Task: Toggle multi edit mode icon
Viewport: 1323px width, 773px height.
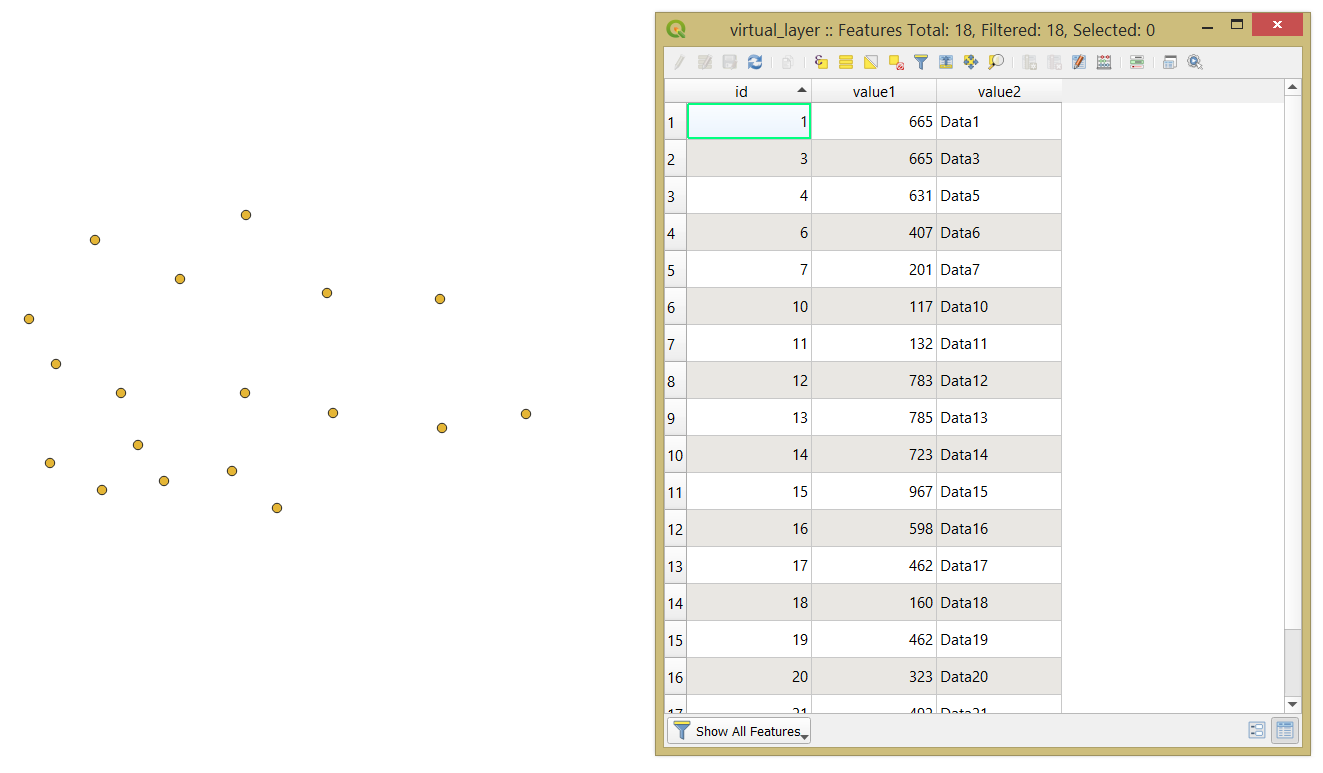Action: [x=705, y=62]
